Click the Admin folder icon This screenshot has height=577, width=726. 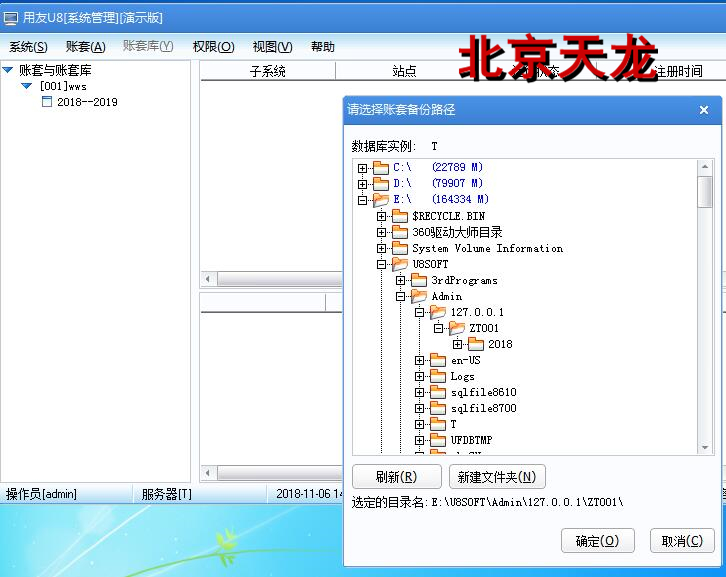point(419,296)
